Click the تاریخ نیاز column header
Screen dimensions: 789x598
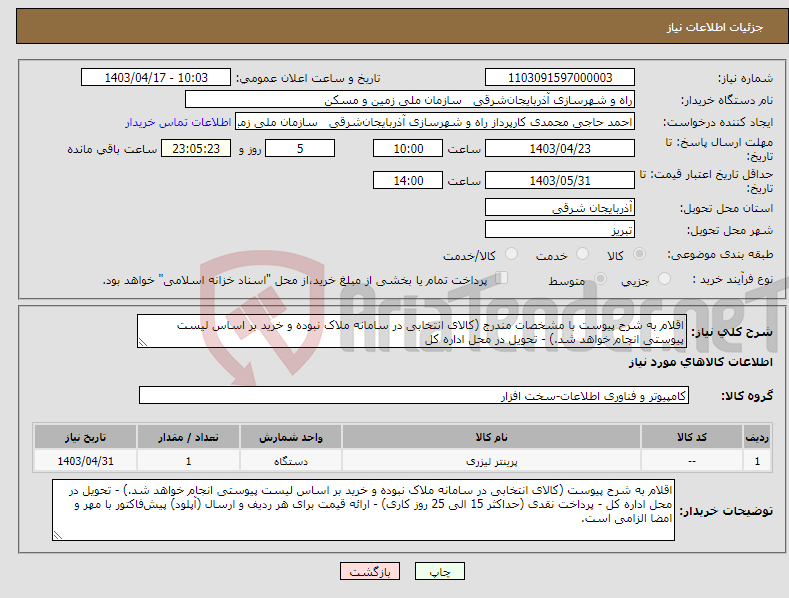click(85, 437)
